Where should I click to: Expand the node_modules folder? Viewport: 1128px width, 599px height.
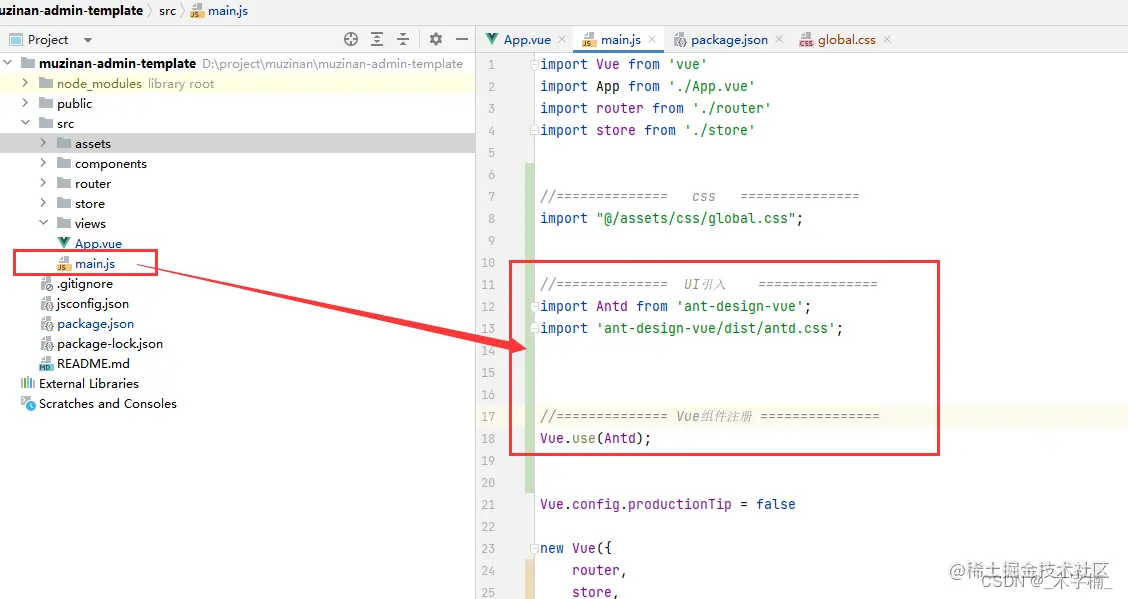[x=25, y=83]
